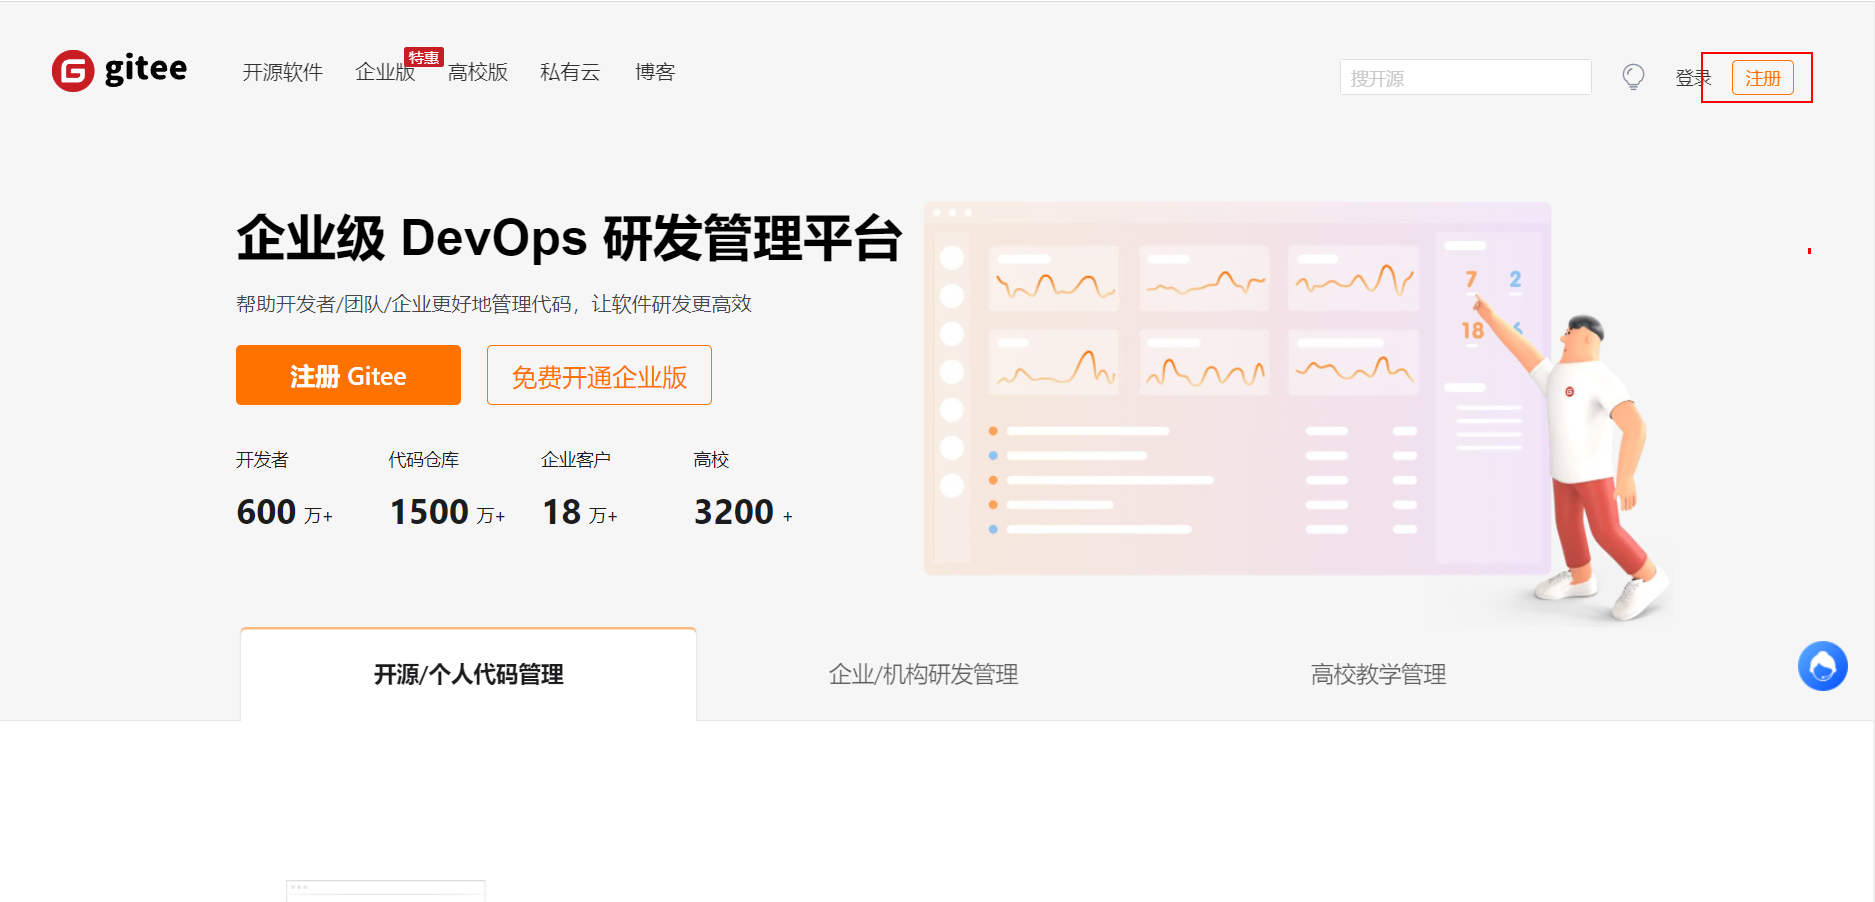
Task: Switch to the 企业/机构研发管理 tab
Action: pyautogui.click(x=923, y=674)
